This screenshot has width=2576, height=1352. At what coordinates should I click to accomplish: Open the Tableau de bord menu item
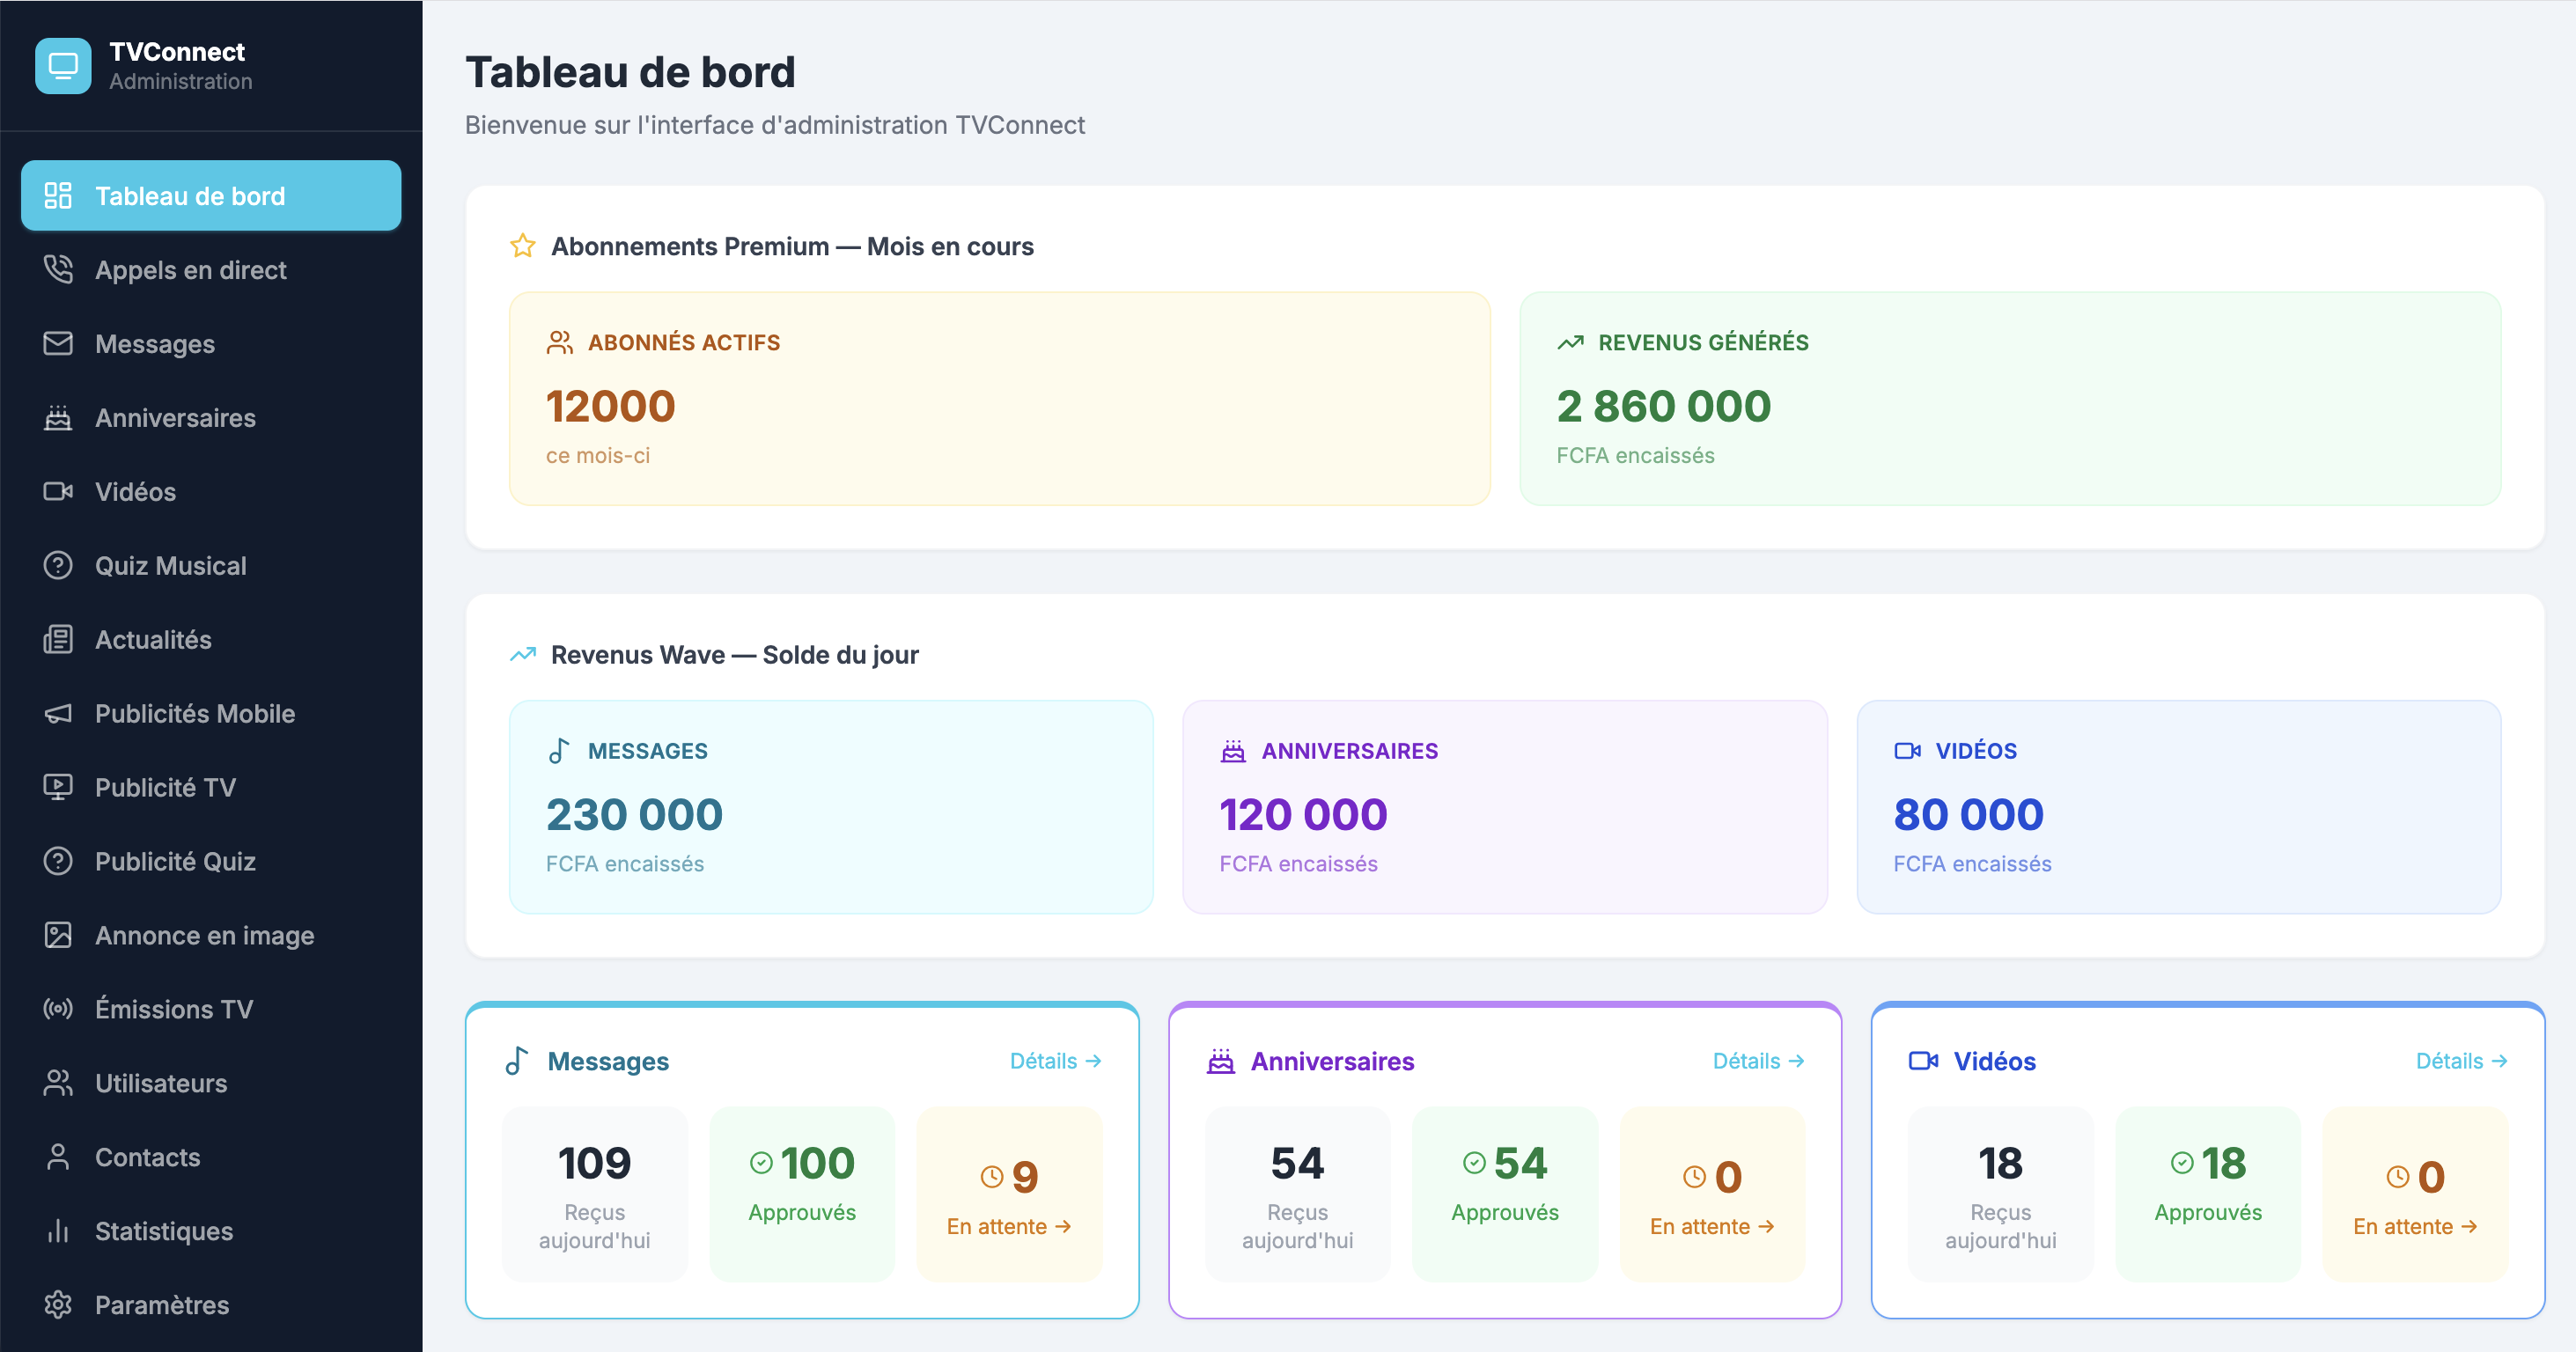click(211, 196)
